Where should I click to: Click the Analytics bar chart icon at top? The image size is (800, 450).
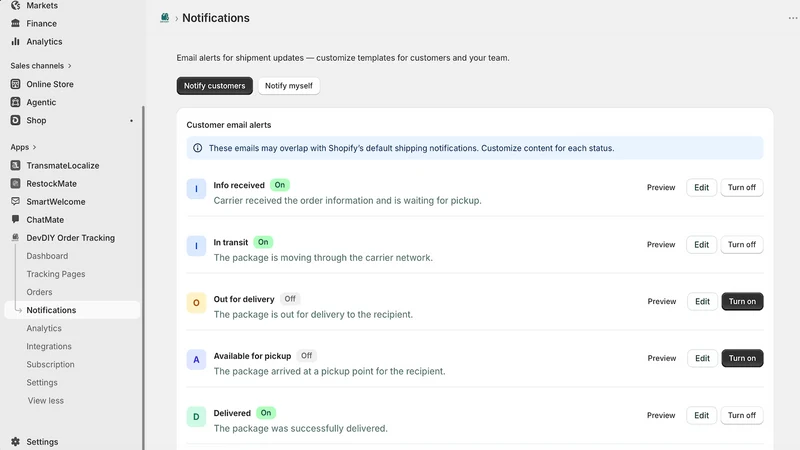pos(15,41)
